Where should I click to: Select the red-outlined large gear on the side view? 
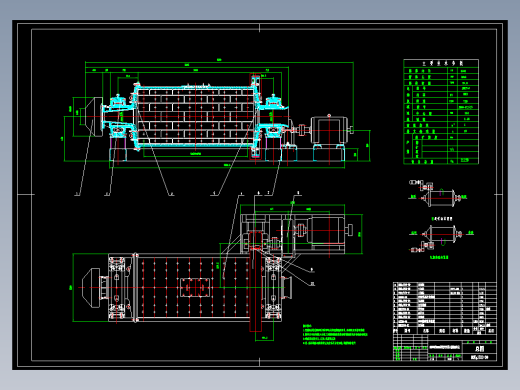point(256,116)
